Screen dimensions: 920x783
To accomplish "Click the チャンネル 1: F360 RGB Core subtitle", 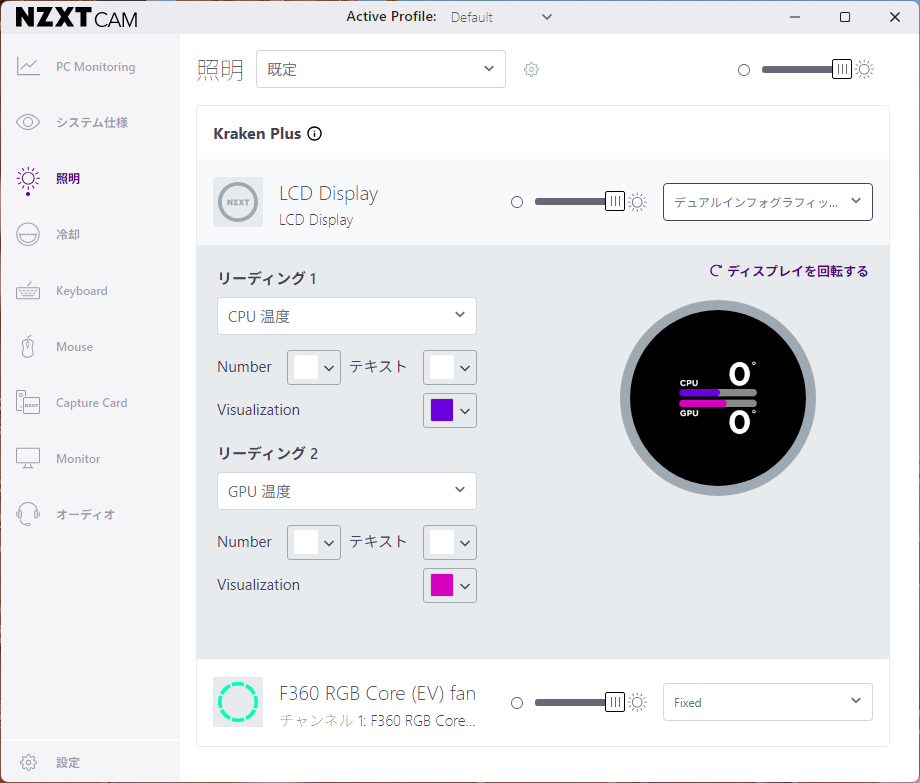I will pos(377,720).
